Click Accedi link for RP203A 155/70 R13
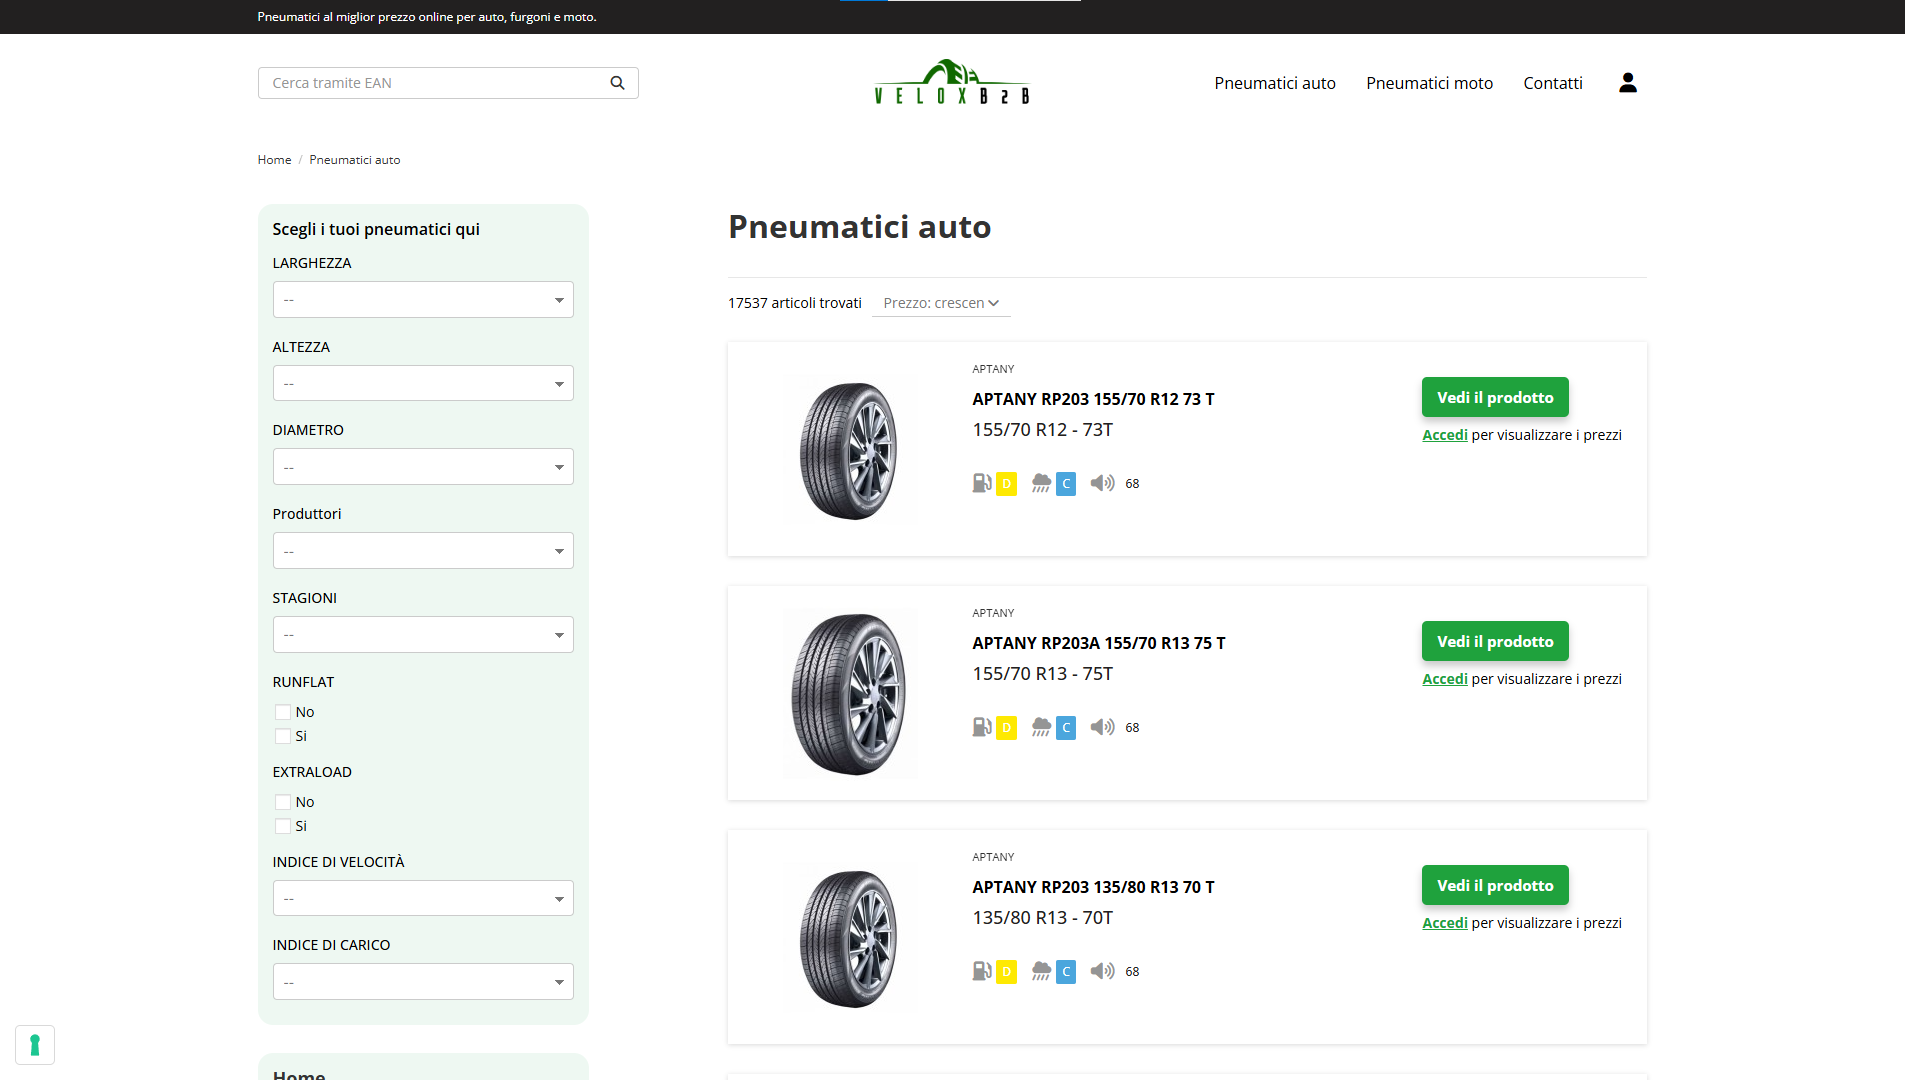Viewport: 1905px width, 1080px height. click(x=1445, y=679)
